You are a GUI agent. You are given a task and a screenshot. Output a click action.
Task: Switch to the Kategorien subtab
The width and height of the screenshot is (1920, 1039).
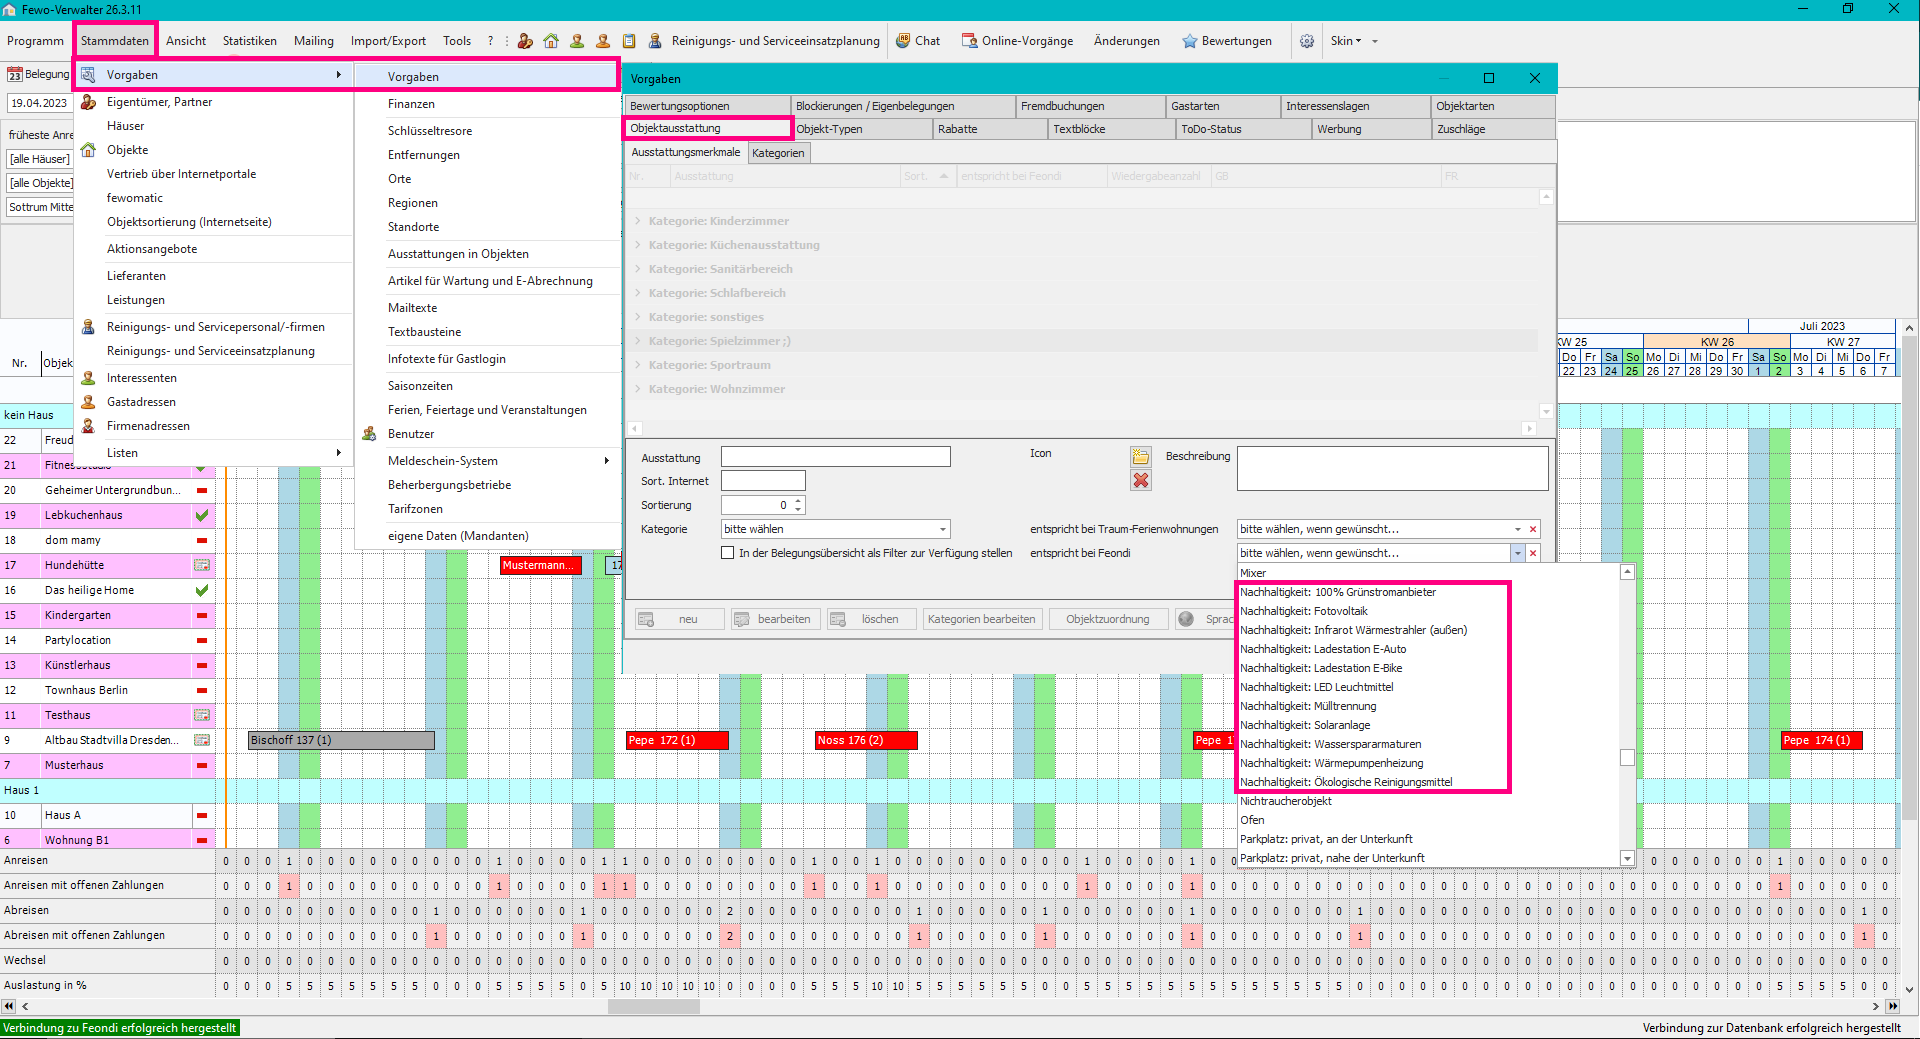click(778, 153)
